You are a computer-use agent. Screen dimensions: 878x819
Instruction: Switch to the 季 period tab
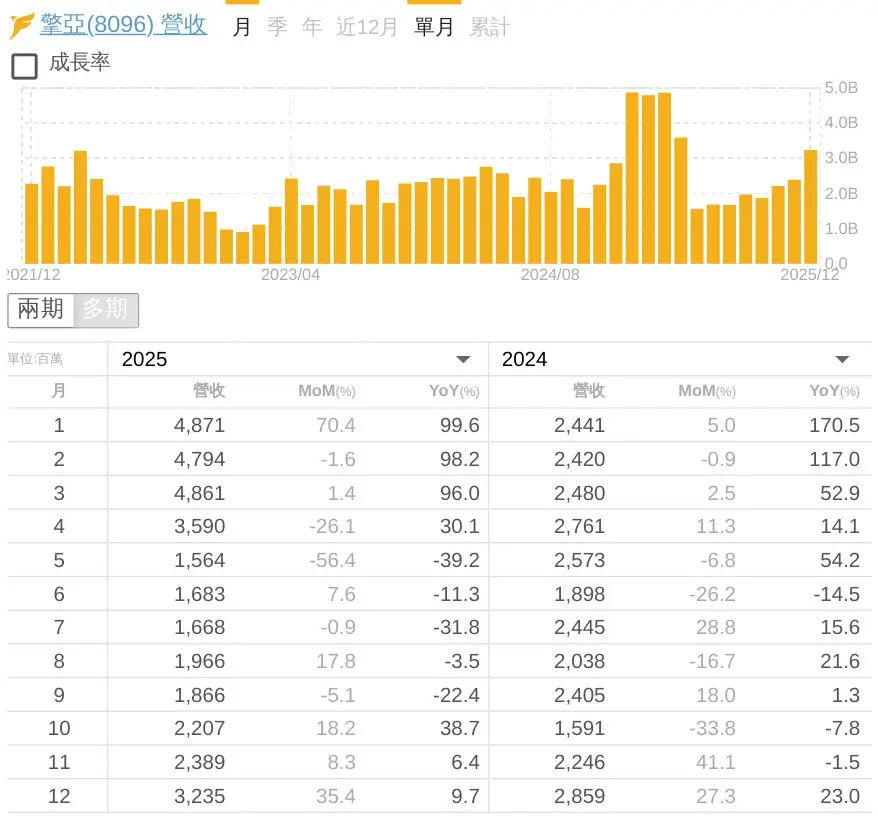click(x=277, y=27)
